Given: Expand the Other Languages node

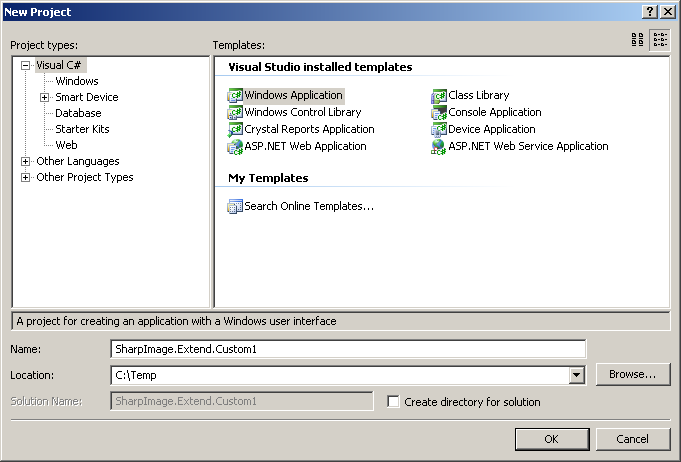Looking at the screenshot, I should click(26, 161).
